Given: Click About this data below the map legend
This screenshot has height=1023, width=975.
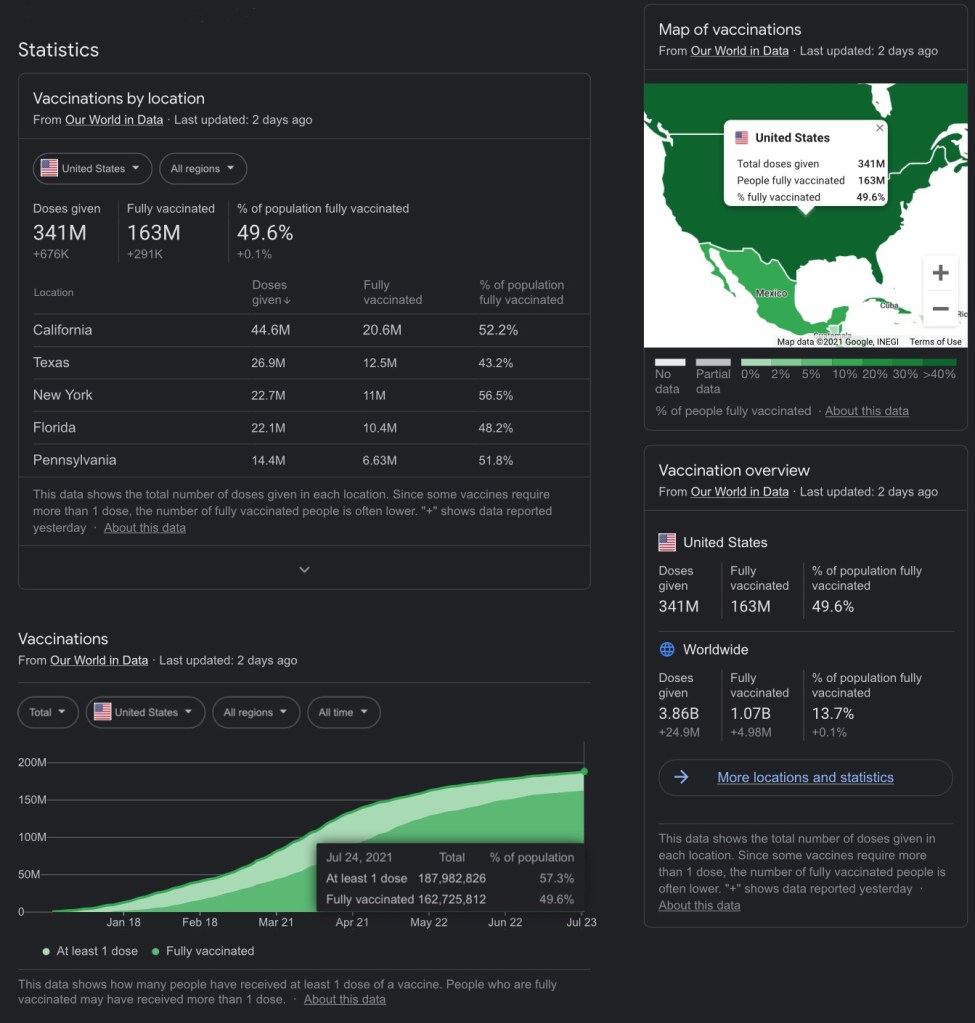Looking at the screenshot, I should [866, 411].
